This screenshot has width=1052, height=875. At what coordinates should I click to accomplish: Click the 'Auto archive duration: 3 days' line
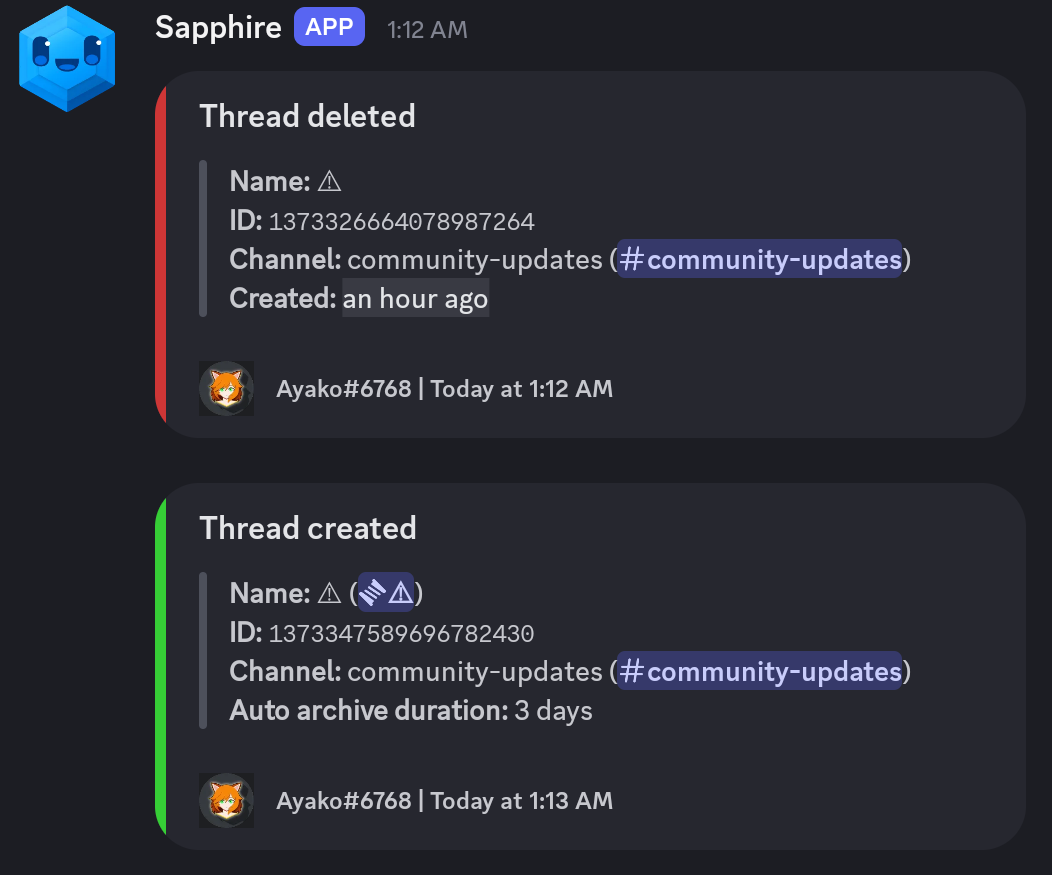click(x=411, y=711)
